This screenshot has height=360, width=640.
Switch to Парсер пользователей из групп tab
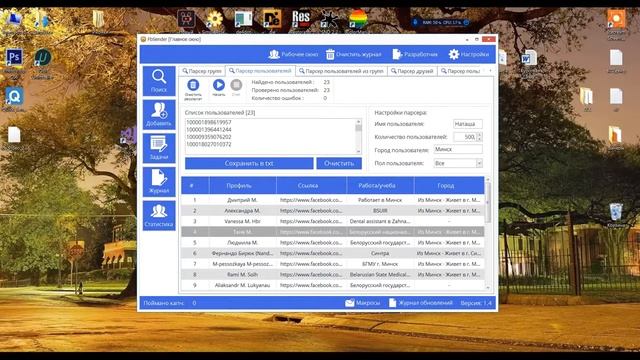pos(341,71)
